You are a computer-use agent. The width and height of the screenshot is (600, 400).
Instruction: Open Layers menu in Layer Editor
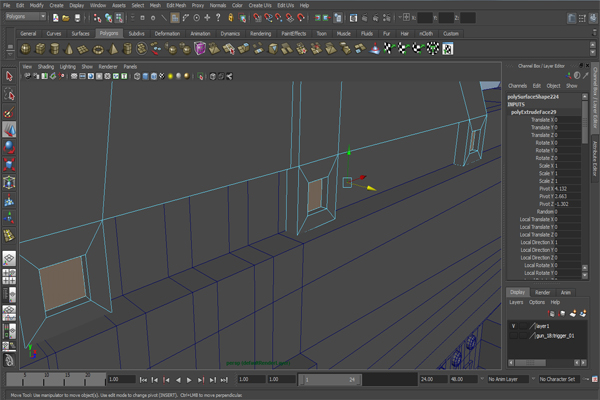[516, 302]
